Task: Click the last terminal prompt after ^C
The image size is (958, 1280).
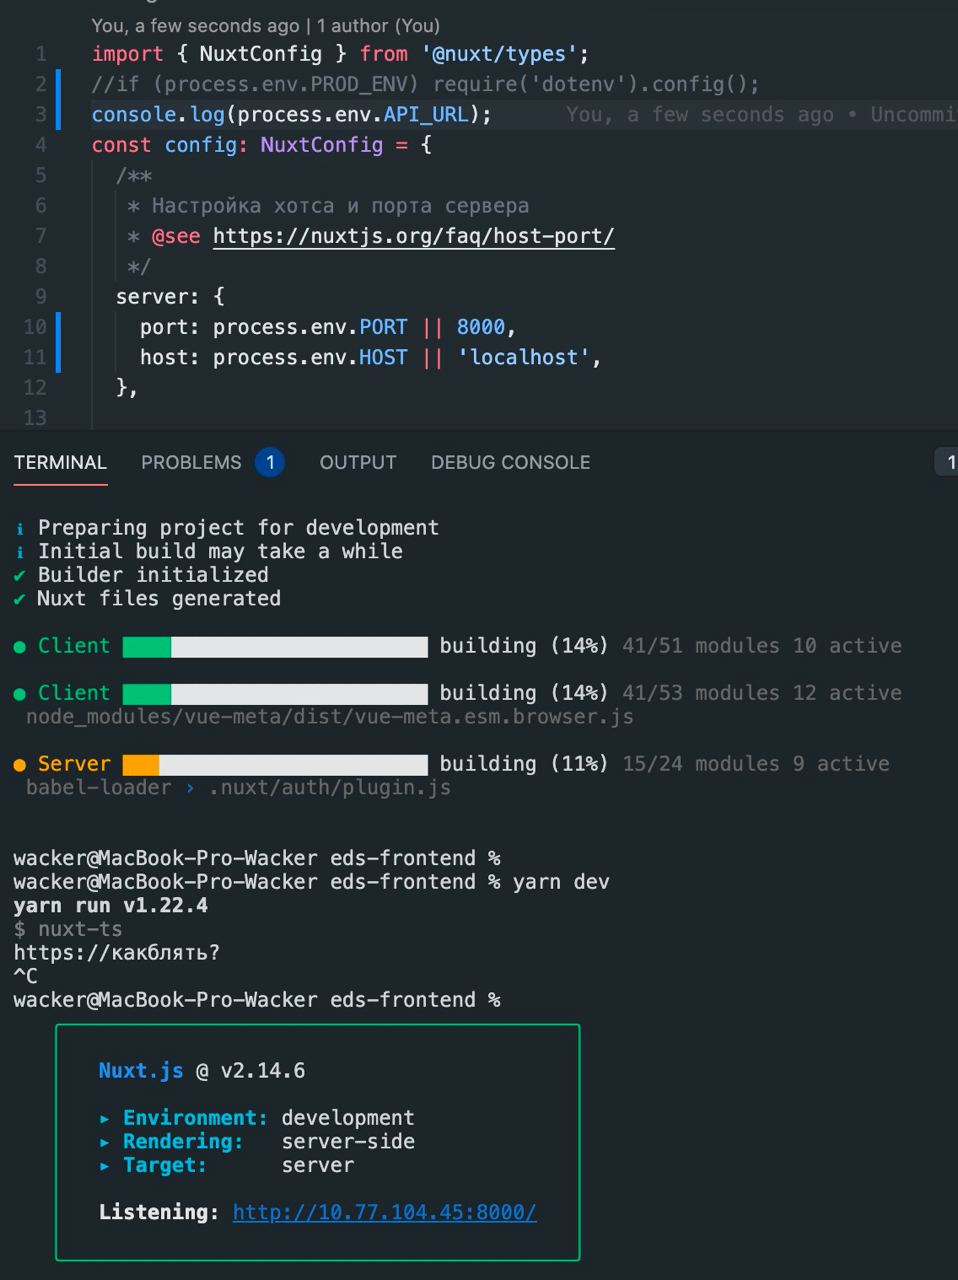Action: (257, 1000)
